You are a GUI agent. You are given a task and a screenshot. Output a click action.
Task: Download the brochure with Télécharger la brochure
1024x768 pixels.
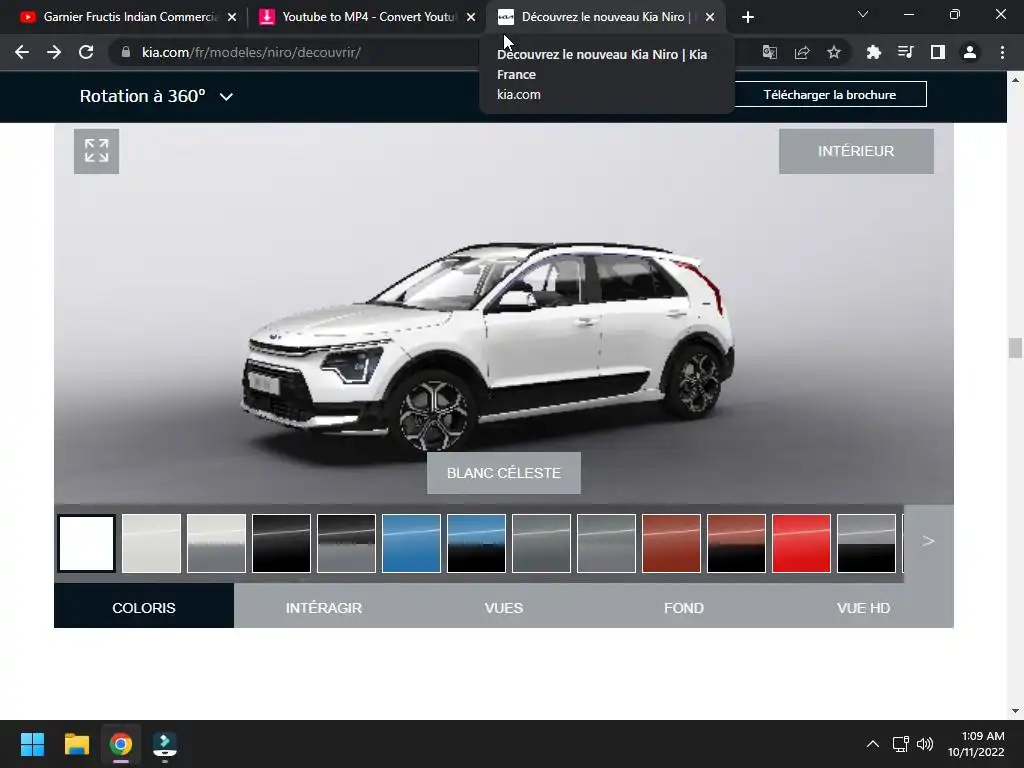pyautogui.click(x=829, y=95)
